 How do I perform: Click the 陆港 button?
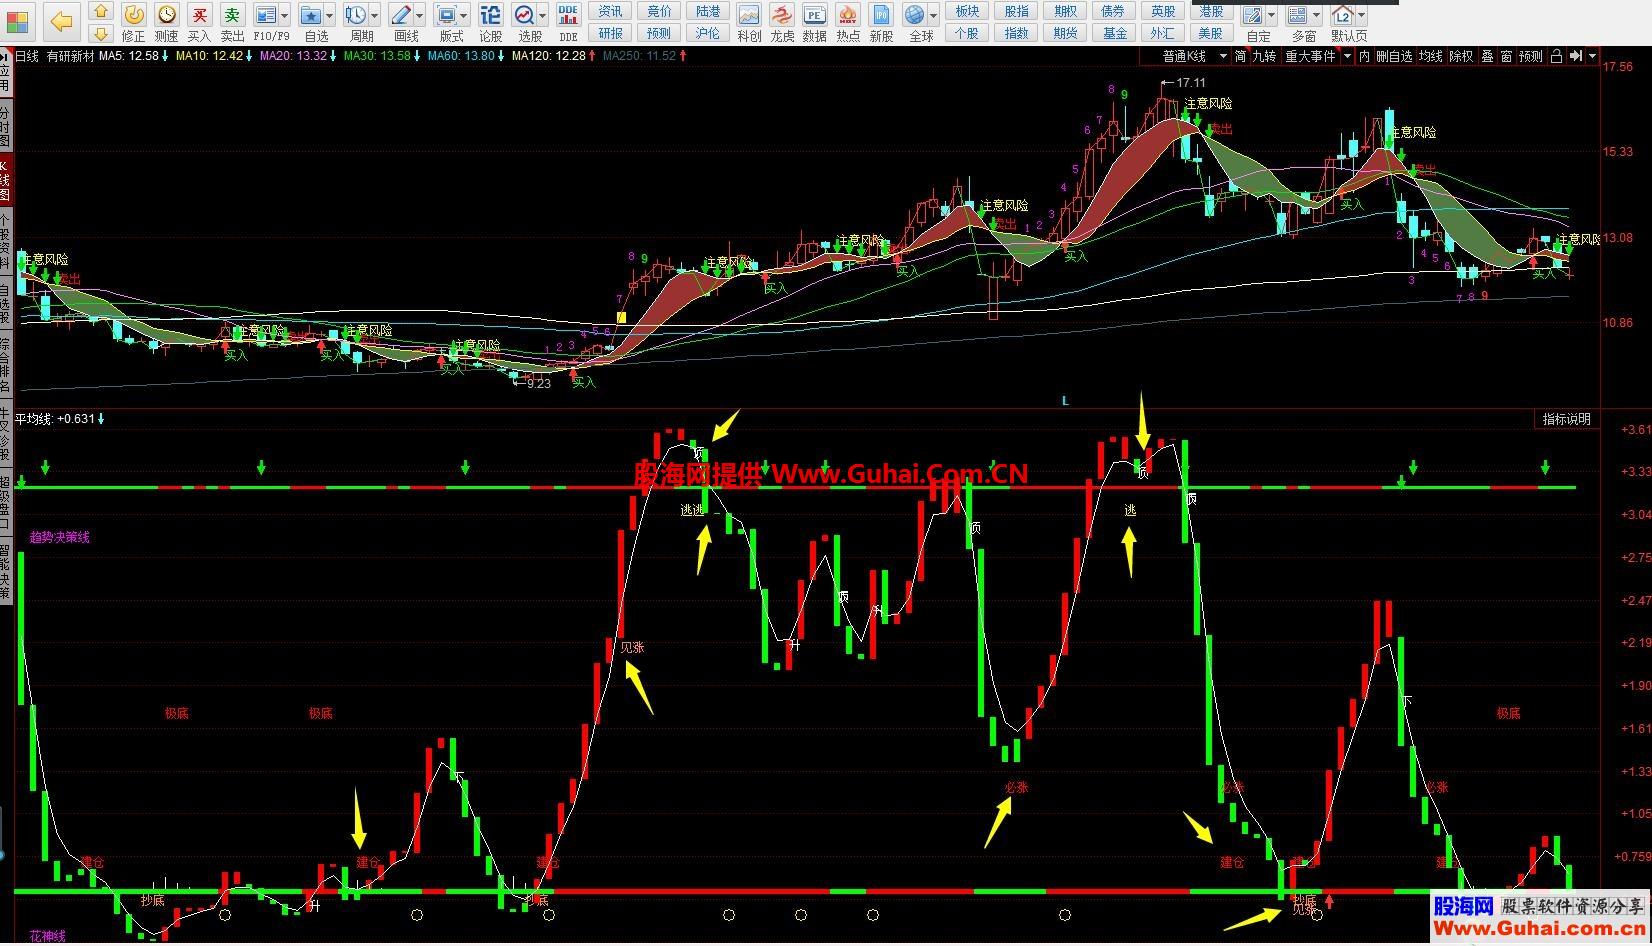tap(708, 11)
